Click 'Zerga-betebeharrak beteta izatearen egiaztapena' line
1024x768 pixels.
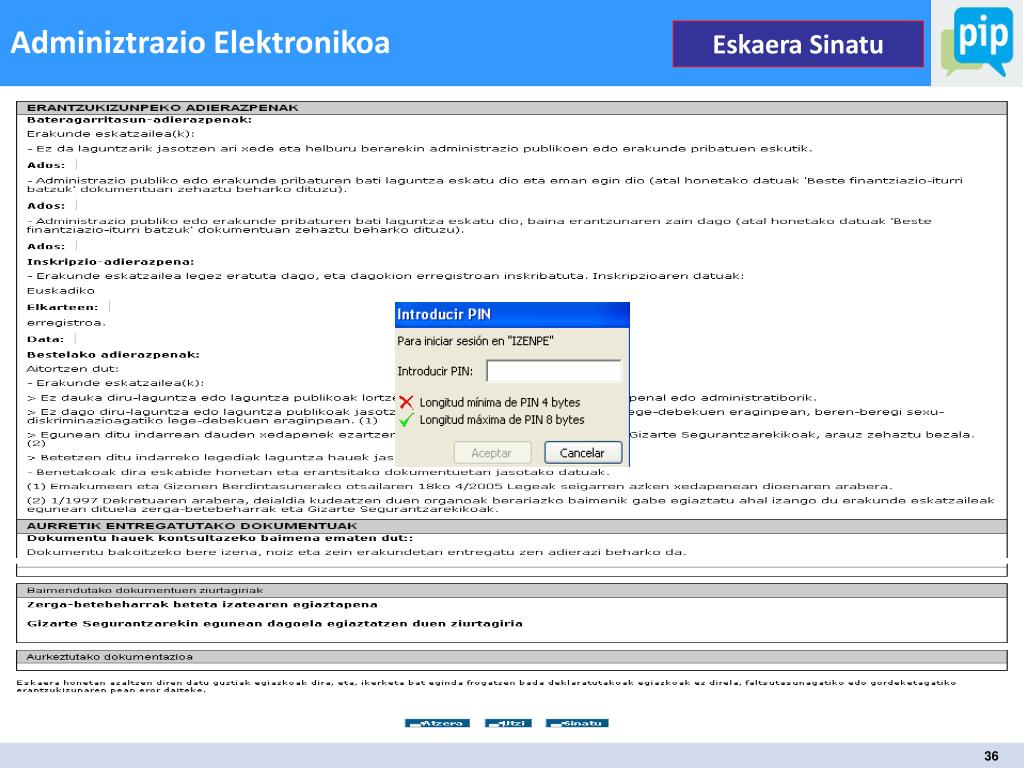coord(202,605)
